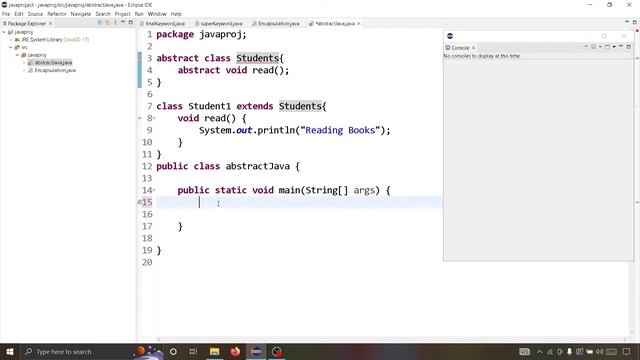Close the Console view tab
640x360 pixels.
(x=474, y=48)
